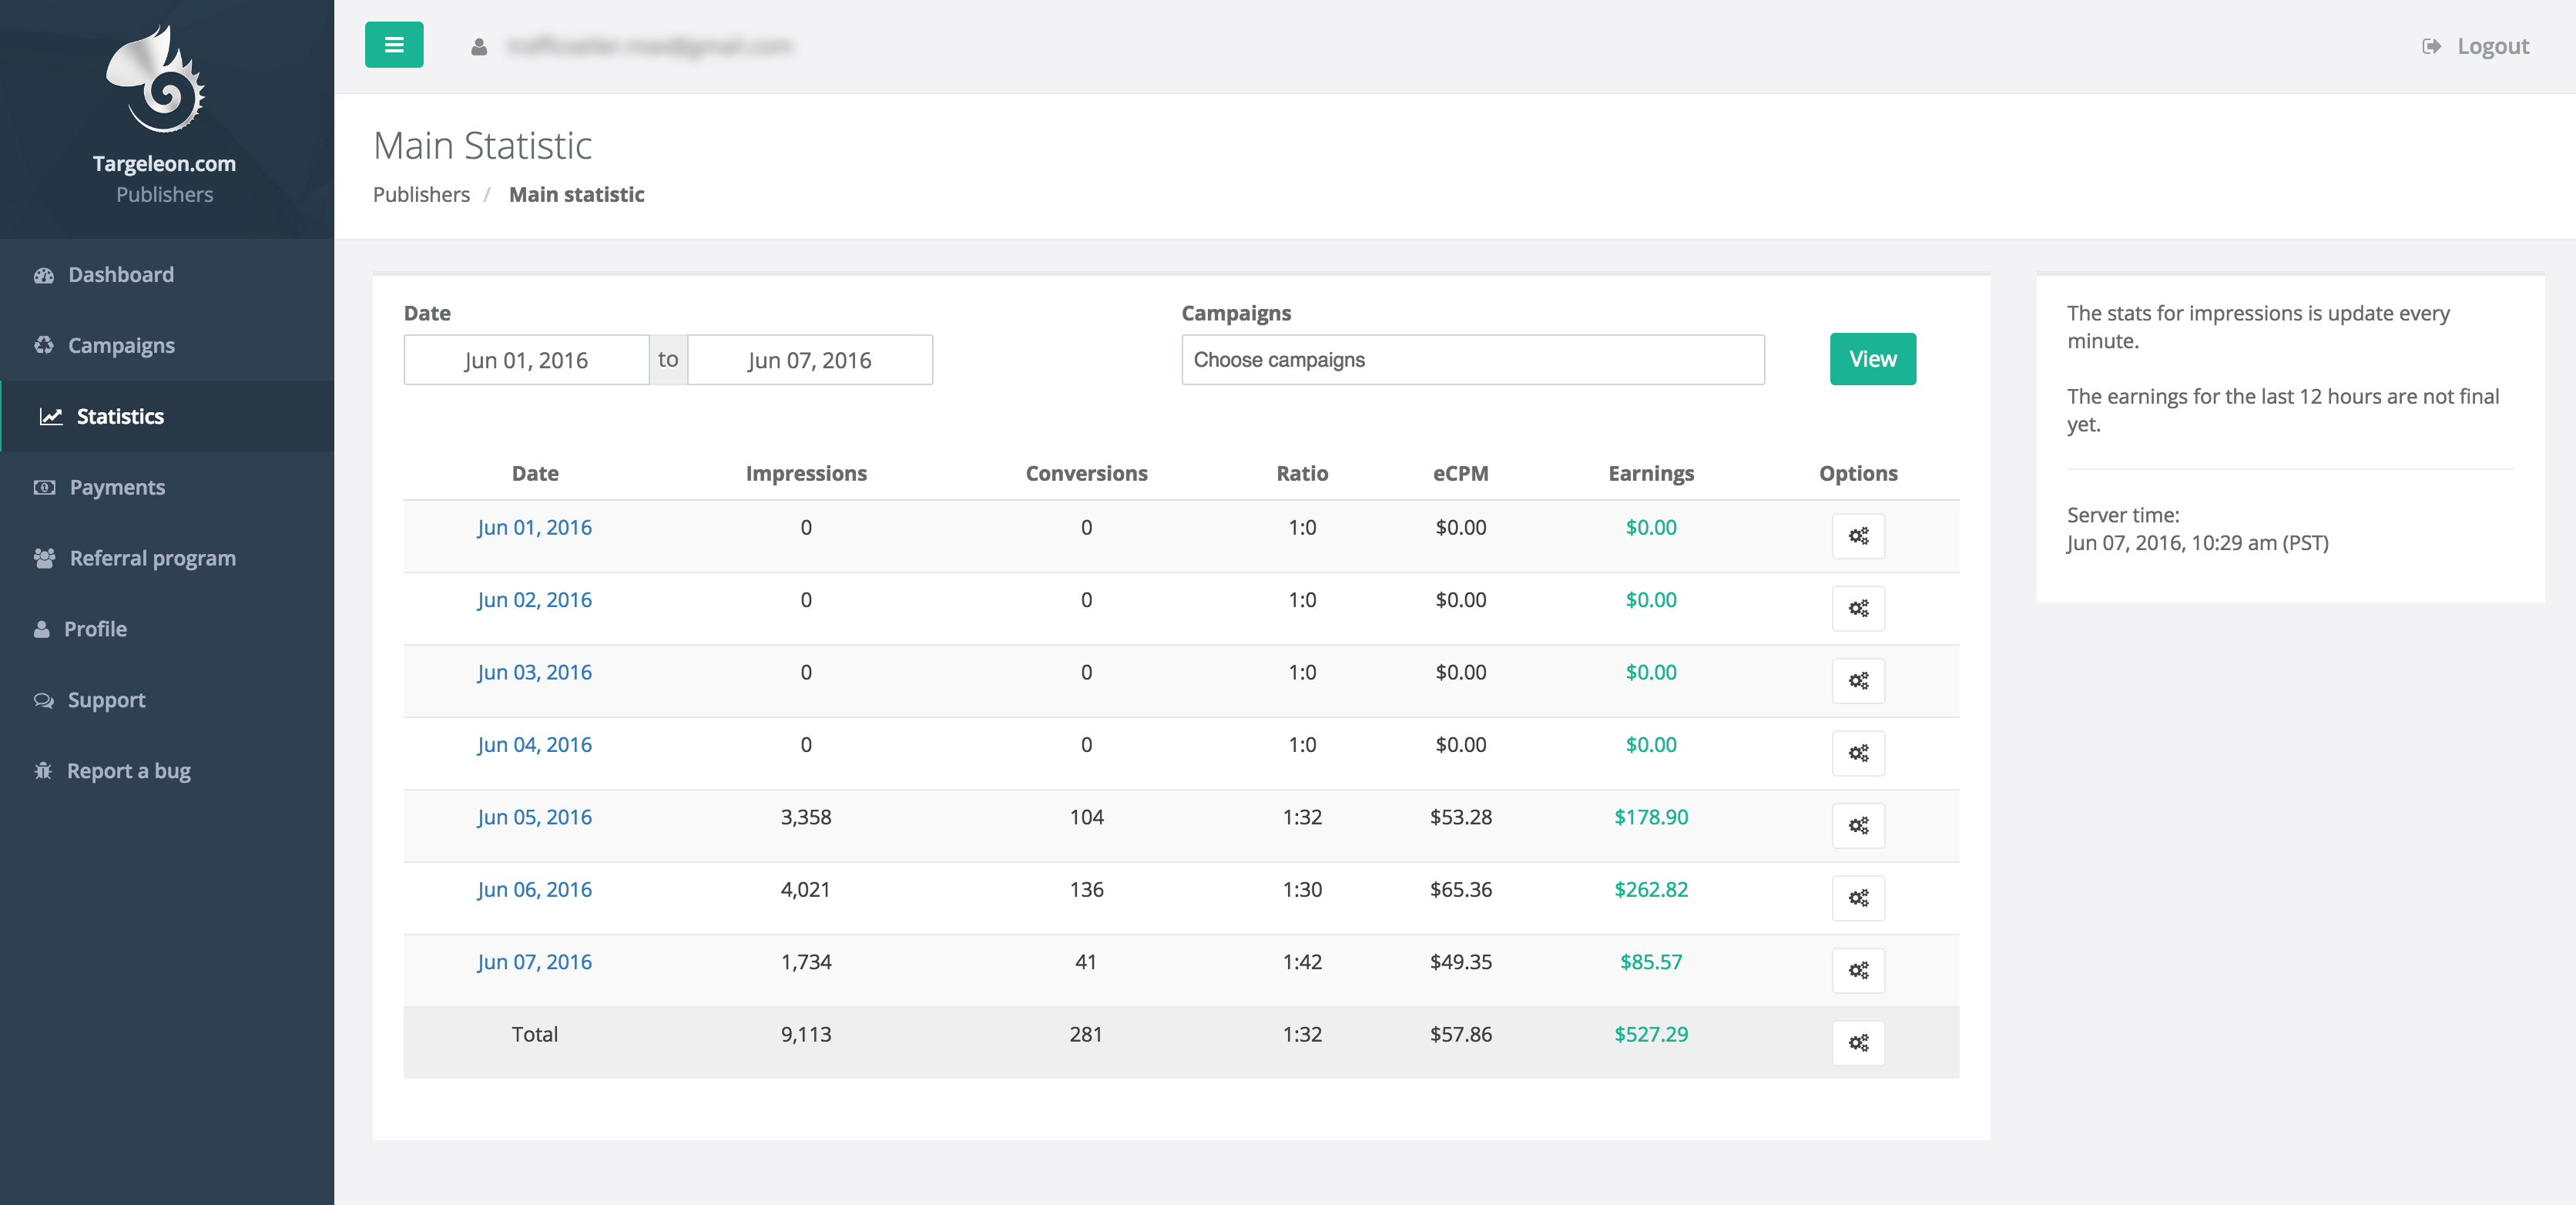This screenshot has width=2576, height=1205.
Task: Open Payments in the sidebar menu
Action: tap(117, 487)
